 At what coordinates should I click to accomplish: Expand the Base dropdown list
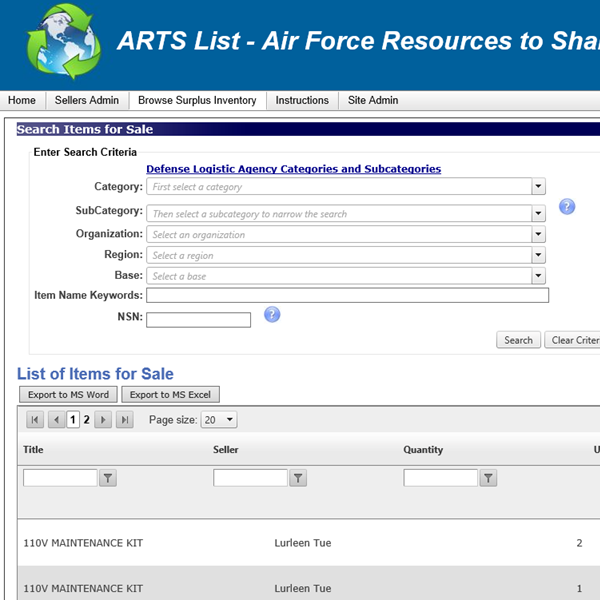click(x=538, y=276)
